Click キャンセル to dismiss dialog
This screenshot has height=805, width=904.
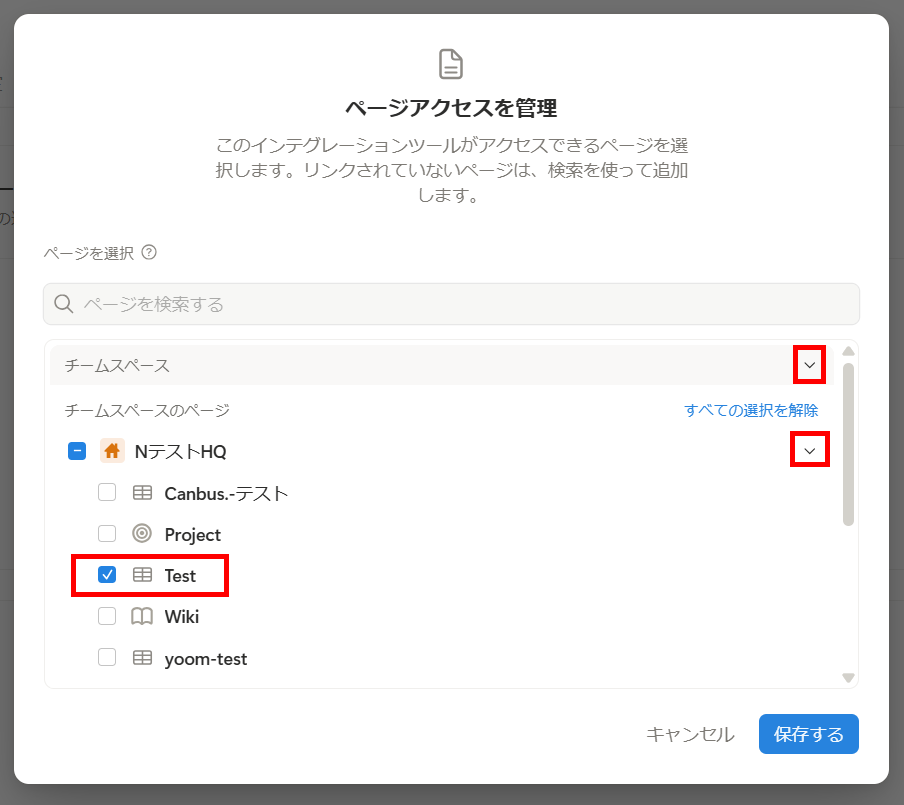[690, 734]
